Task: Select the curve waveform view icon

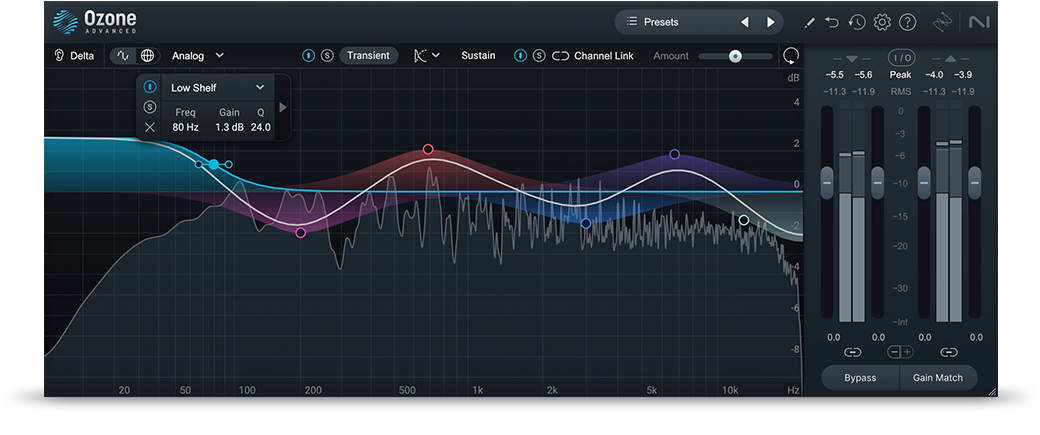Action: tap(123, 56)
